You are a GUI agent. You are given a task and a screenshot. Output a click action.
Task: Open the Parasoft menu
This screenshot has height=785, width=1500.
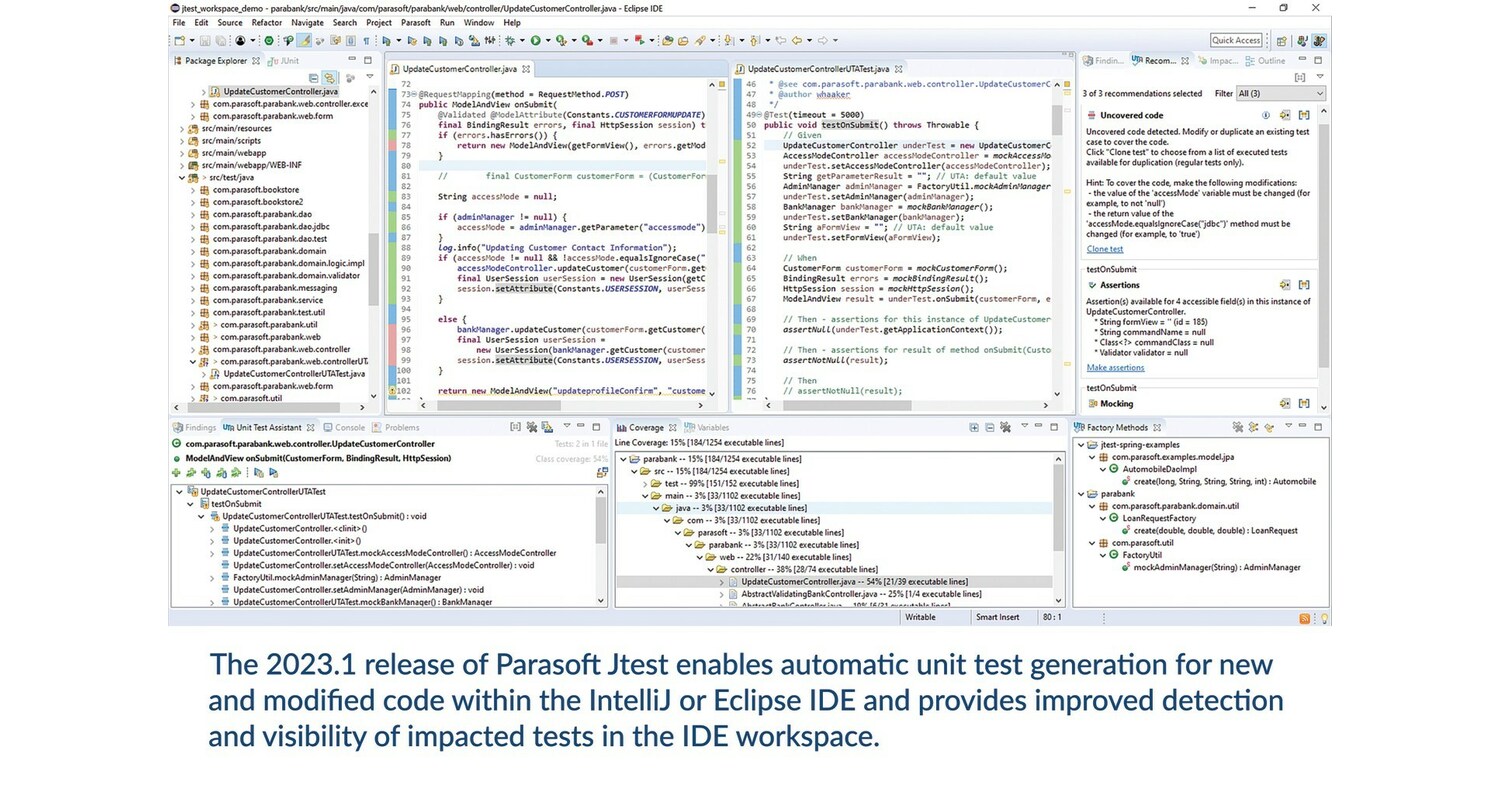(x=415, y=22)
